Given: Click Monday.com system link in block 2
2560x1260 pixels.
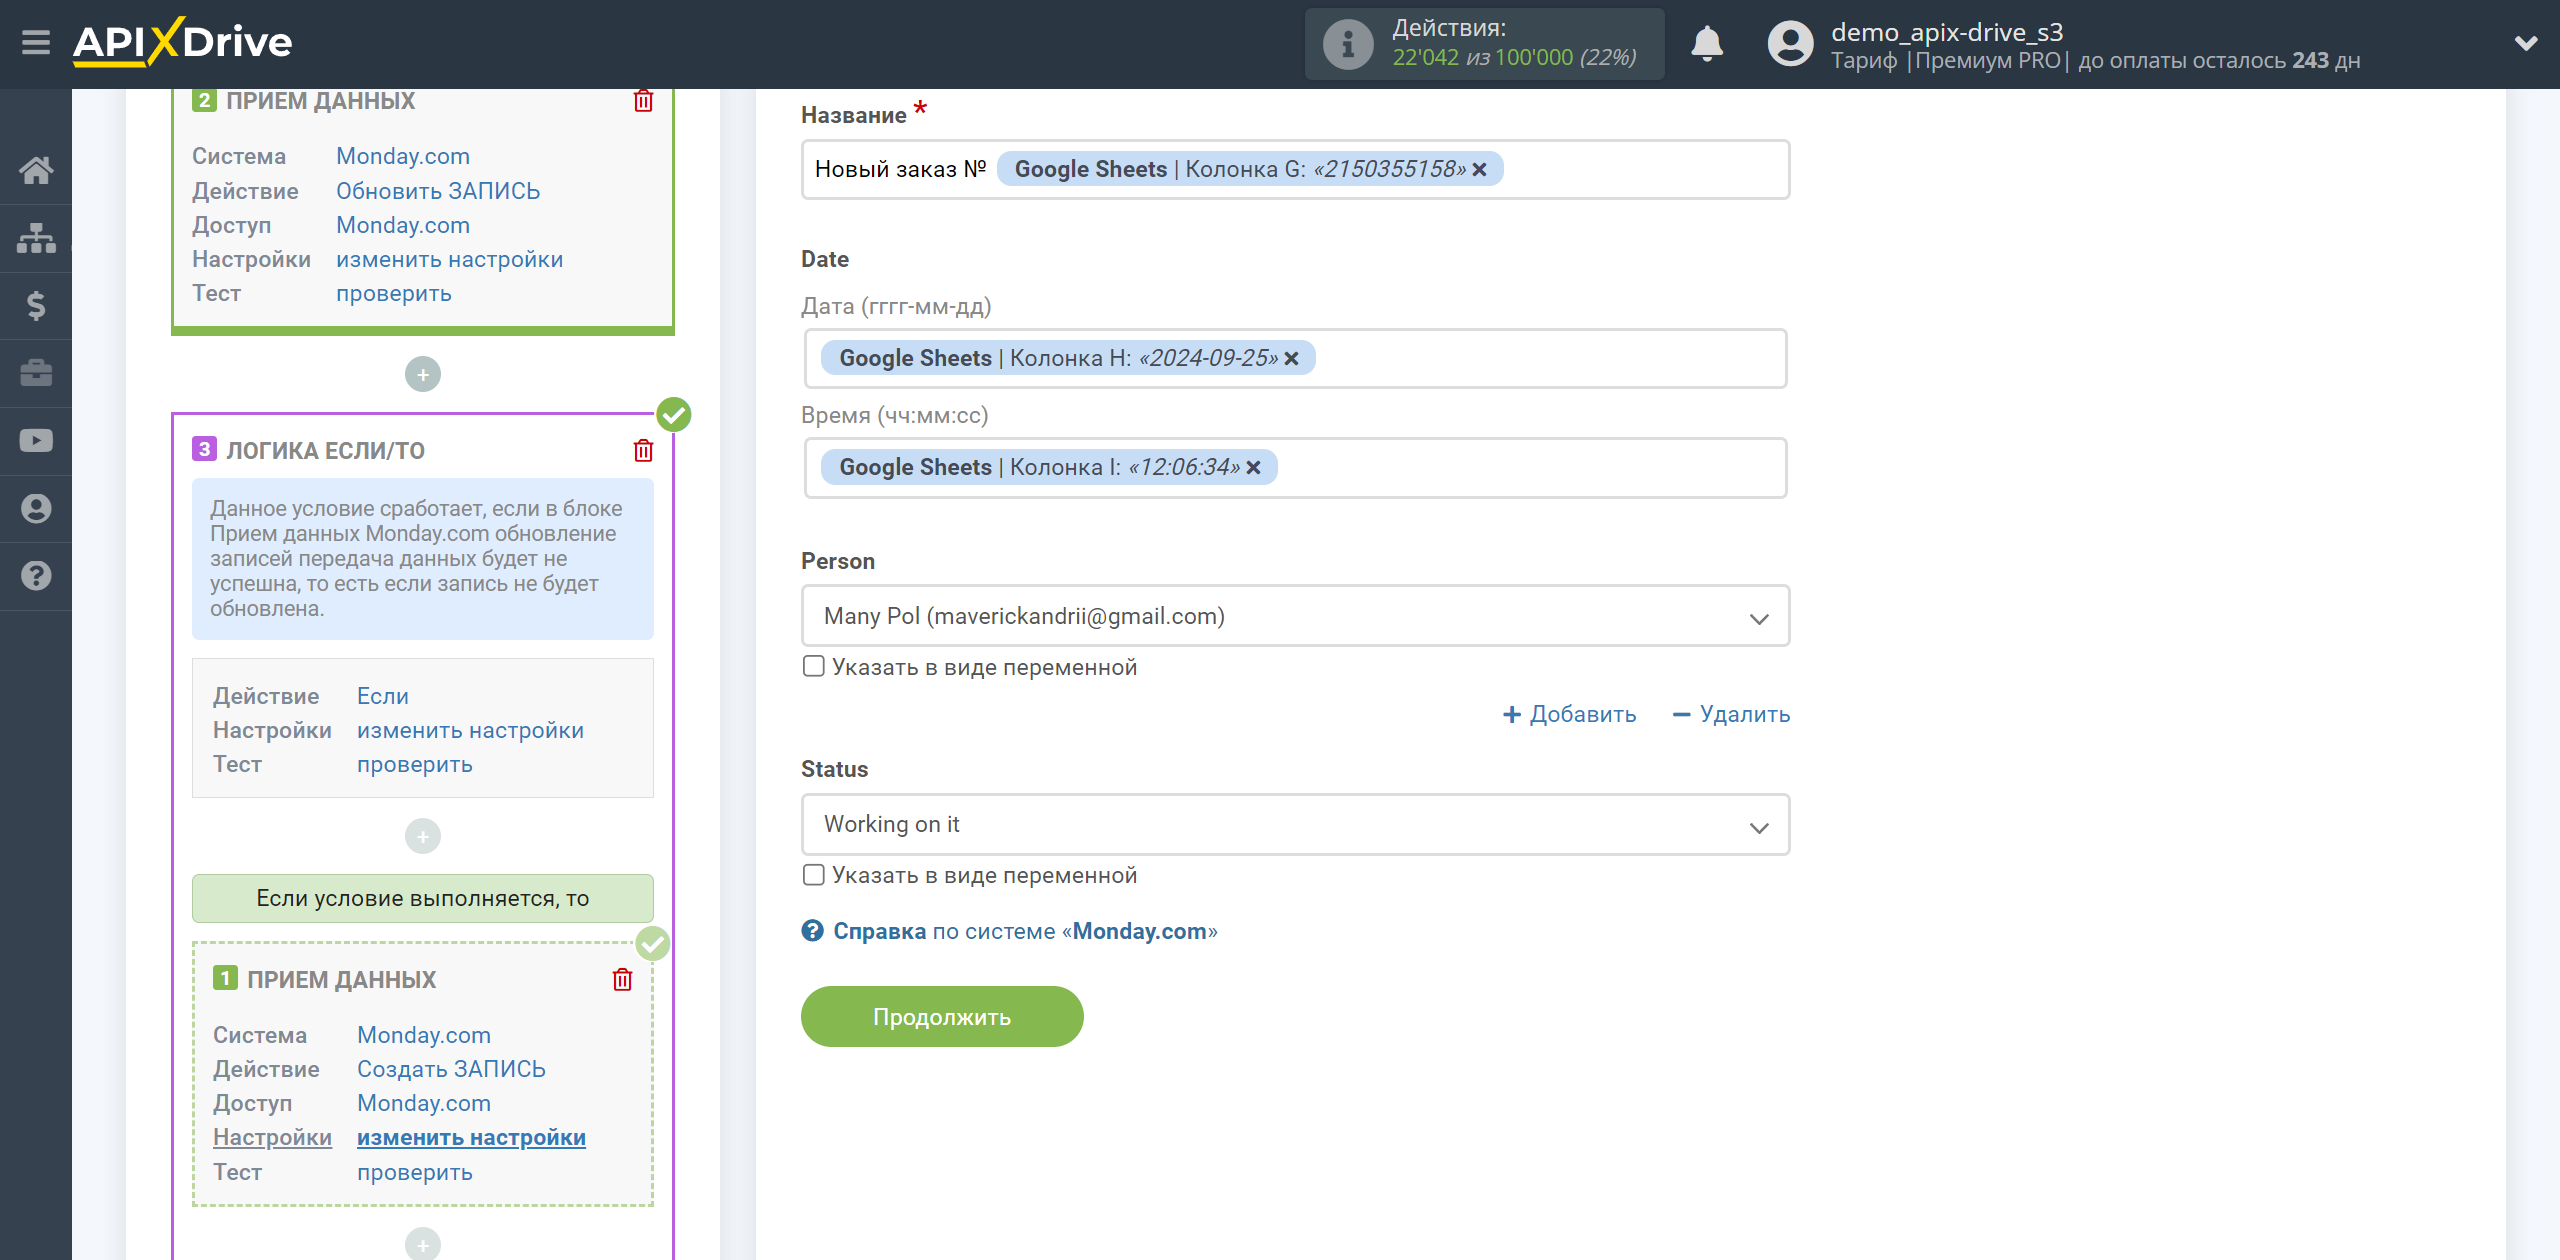Looking at the screenshot, I should [402, 157].
